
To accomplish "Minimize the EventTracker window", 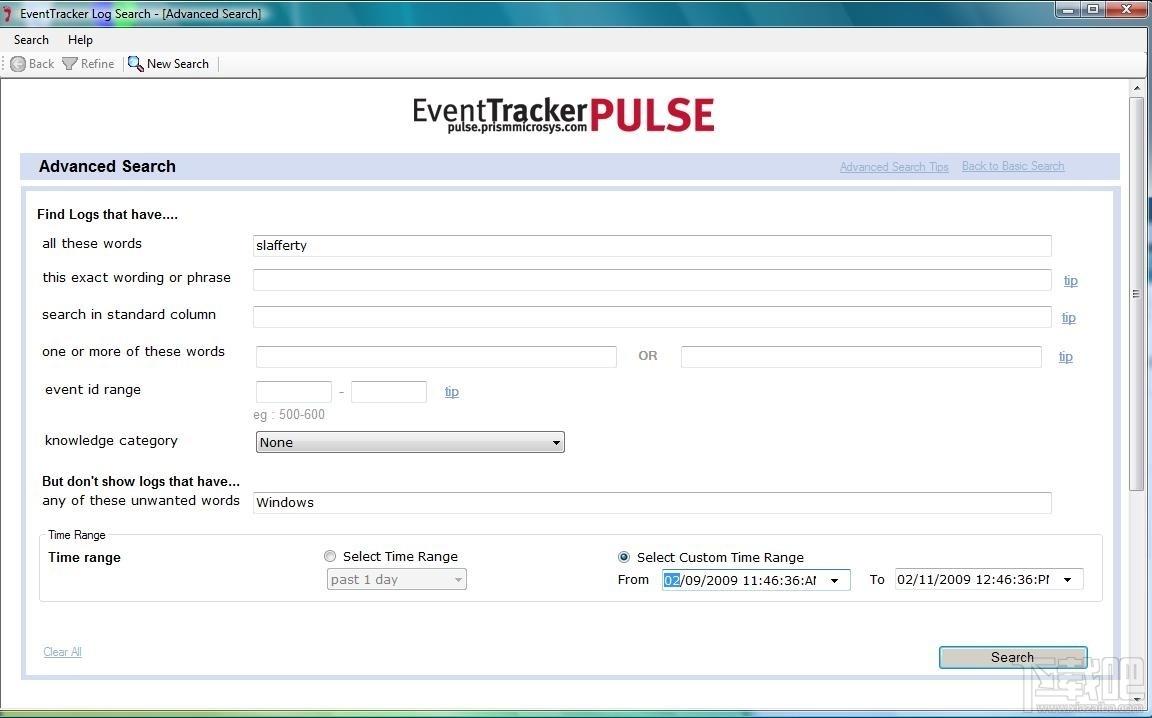I will click(1067, 10).
